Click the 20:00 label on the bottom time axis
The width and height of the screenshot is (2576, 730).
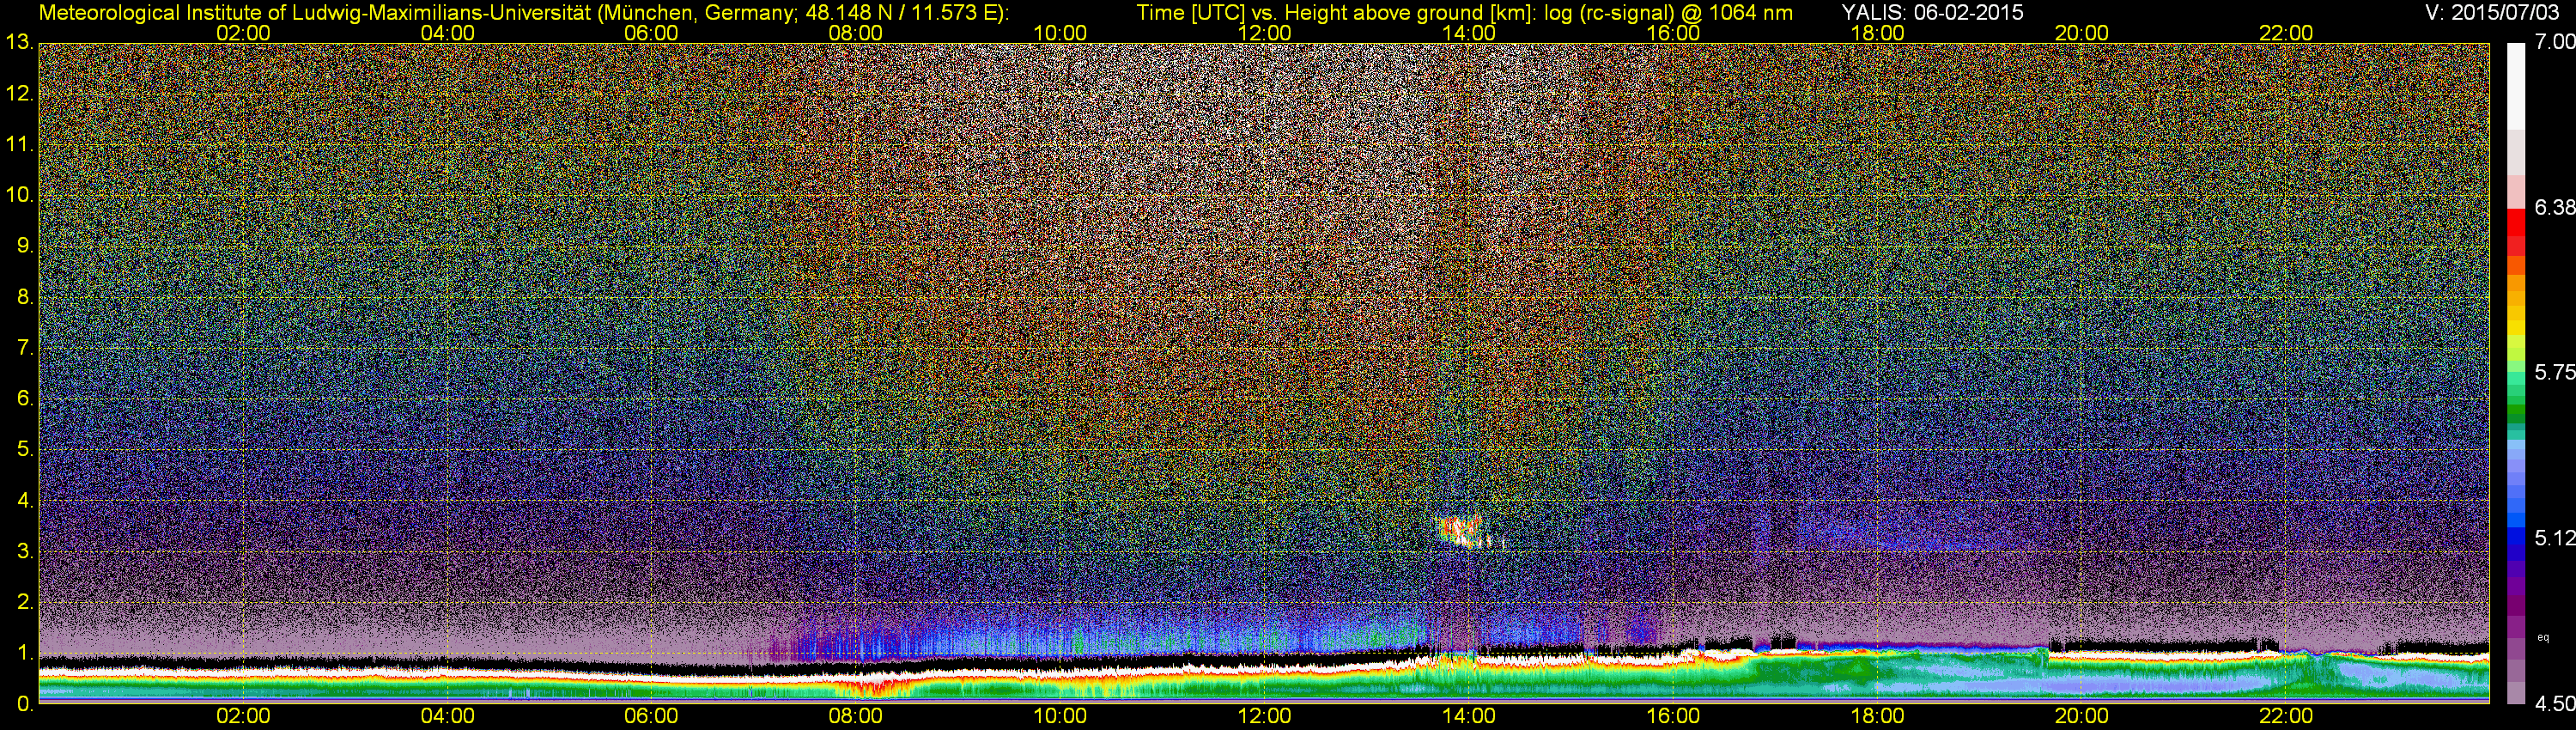point(2082,716)
